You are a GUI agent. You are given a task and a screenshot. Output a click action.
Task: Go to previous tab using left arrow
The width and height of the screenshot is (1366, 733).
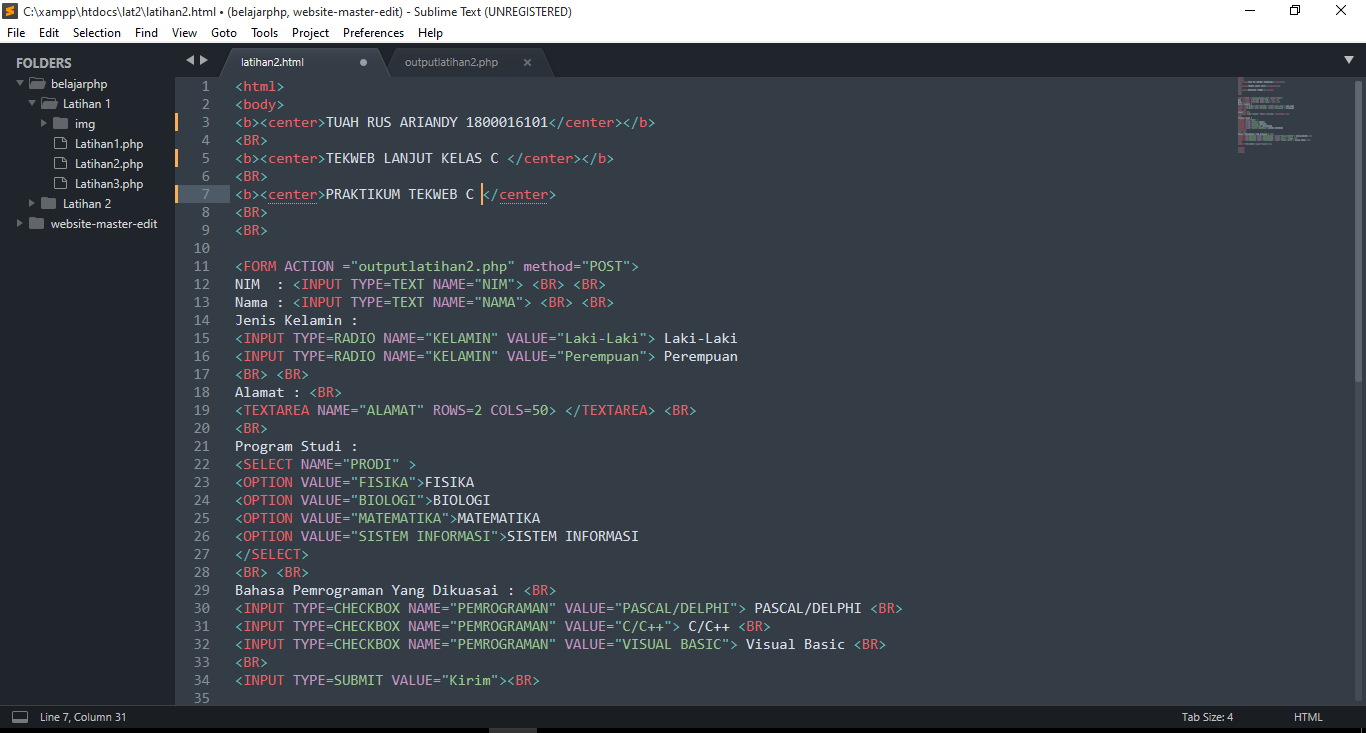pos(190,60)
